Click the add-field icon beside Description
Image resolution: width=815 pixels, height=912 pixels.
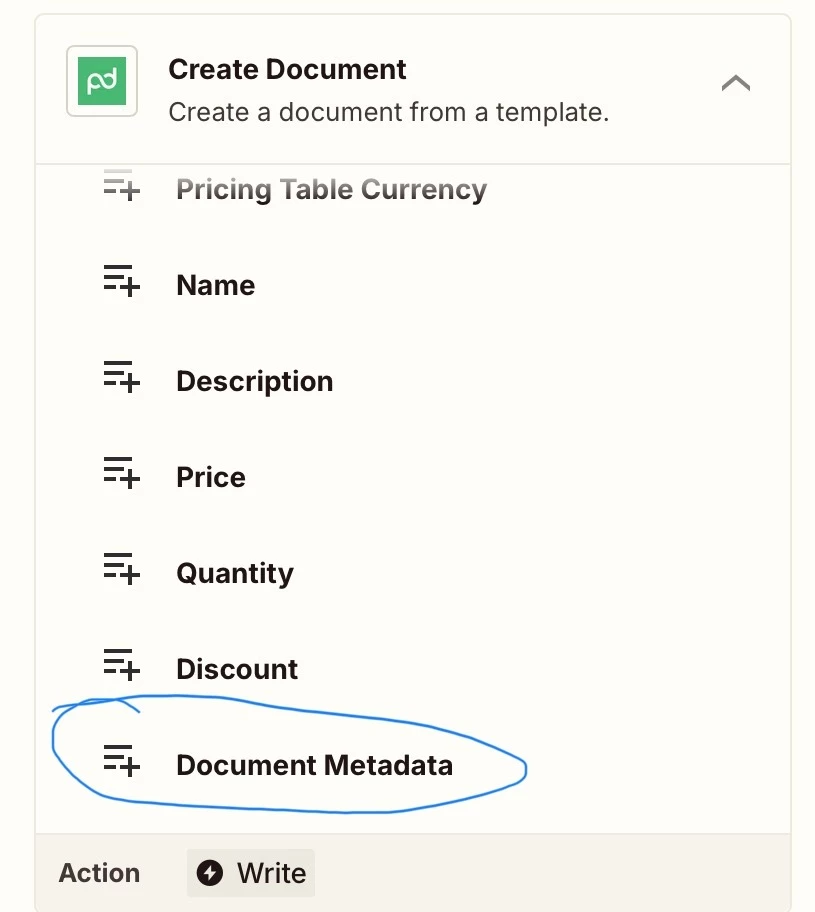(x=122, y=377)
